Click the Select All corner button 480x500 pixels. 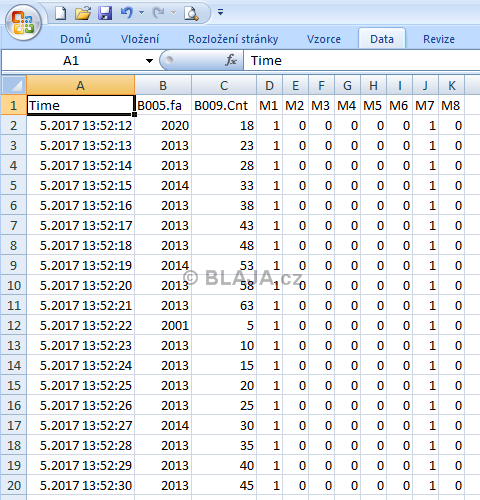(14, 85)
